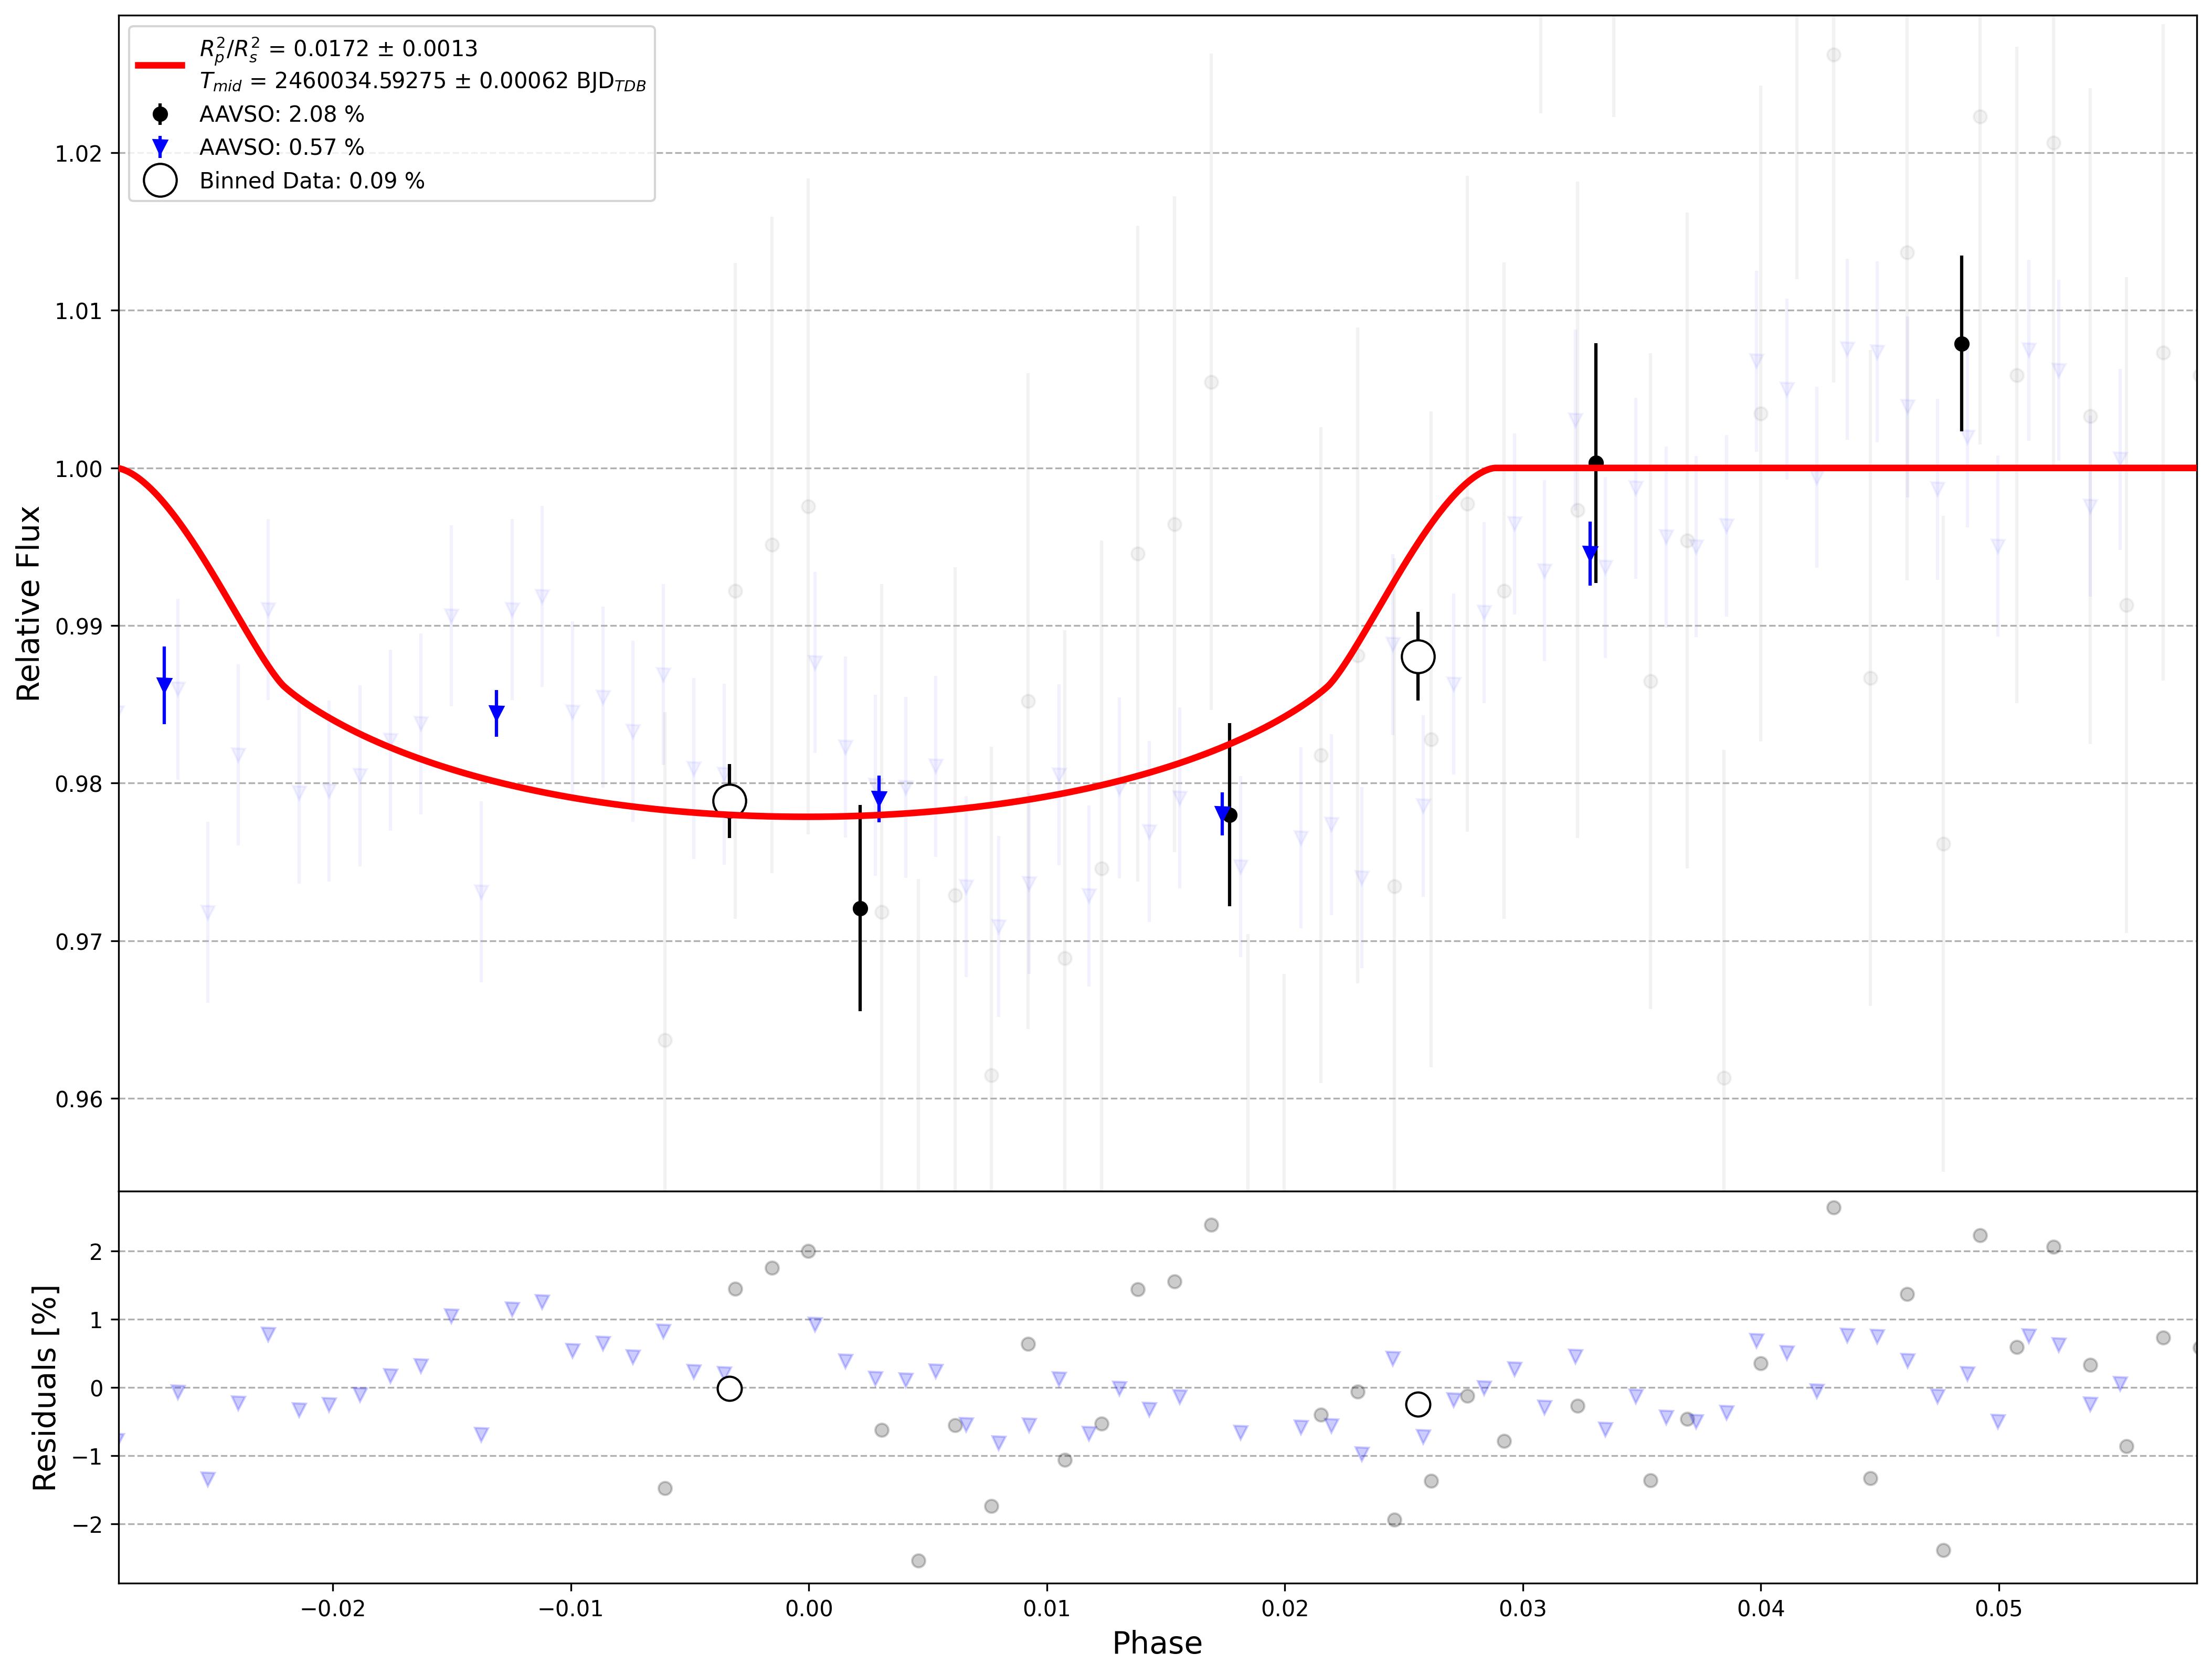This screenshot has width=2212, height=1675.
Task: Click the black dot marker in the legend
Action: (160, 114)
